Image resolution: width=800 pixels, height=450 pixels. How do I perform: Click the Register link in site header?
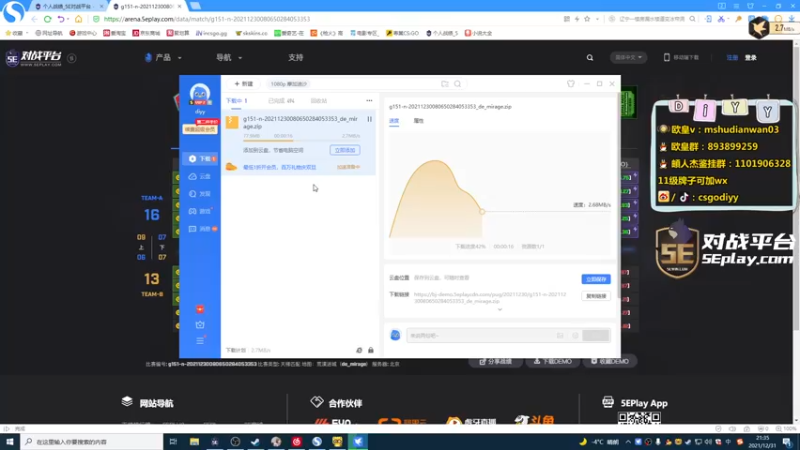732,58
